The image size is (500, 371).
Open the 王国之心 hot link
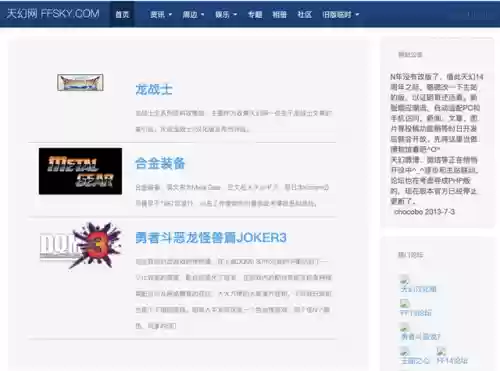pos(415,361)
